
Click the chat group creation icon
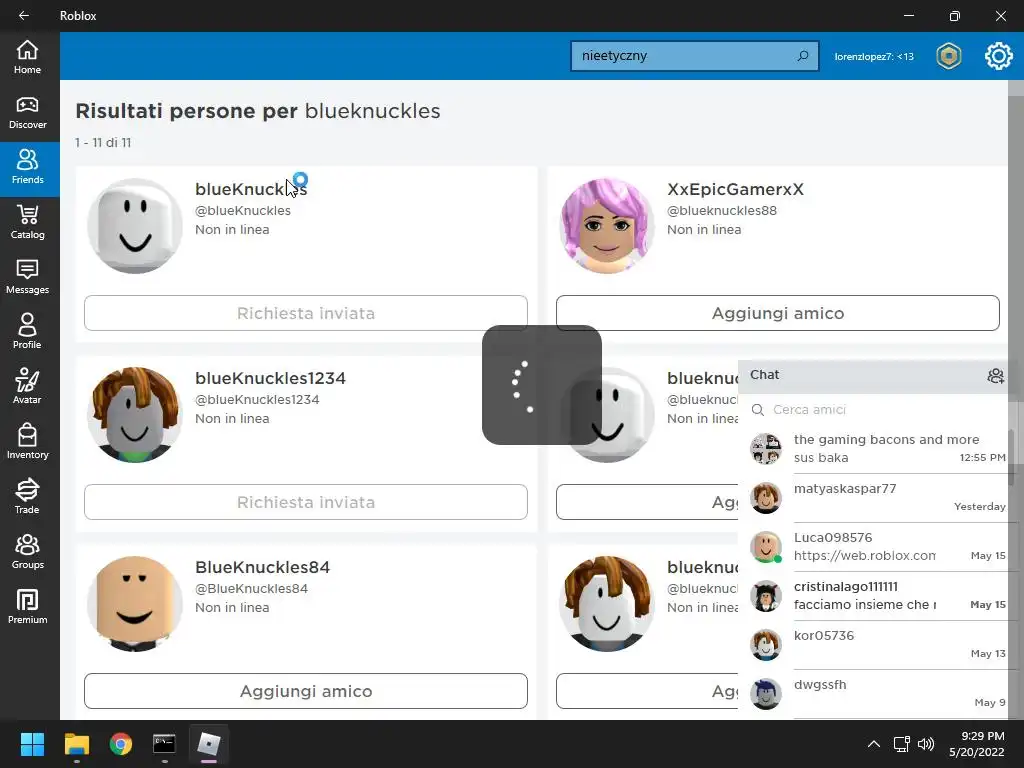pyautogui.click(x=995, y=376)
